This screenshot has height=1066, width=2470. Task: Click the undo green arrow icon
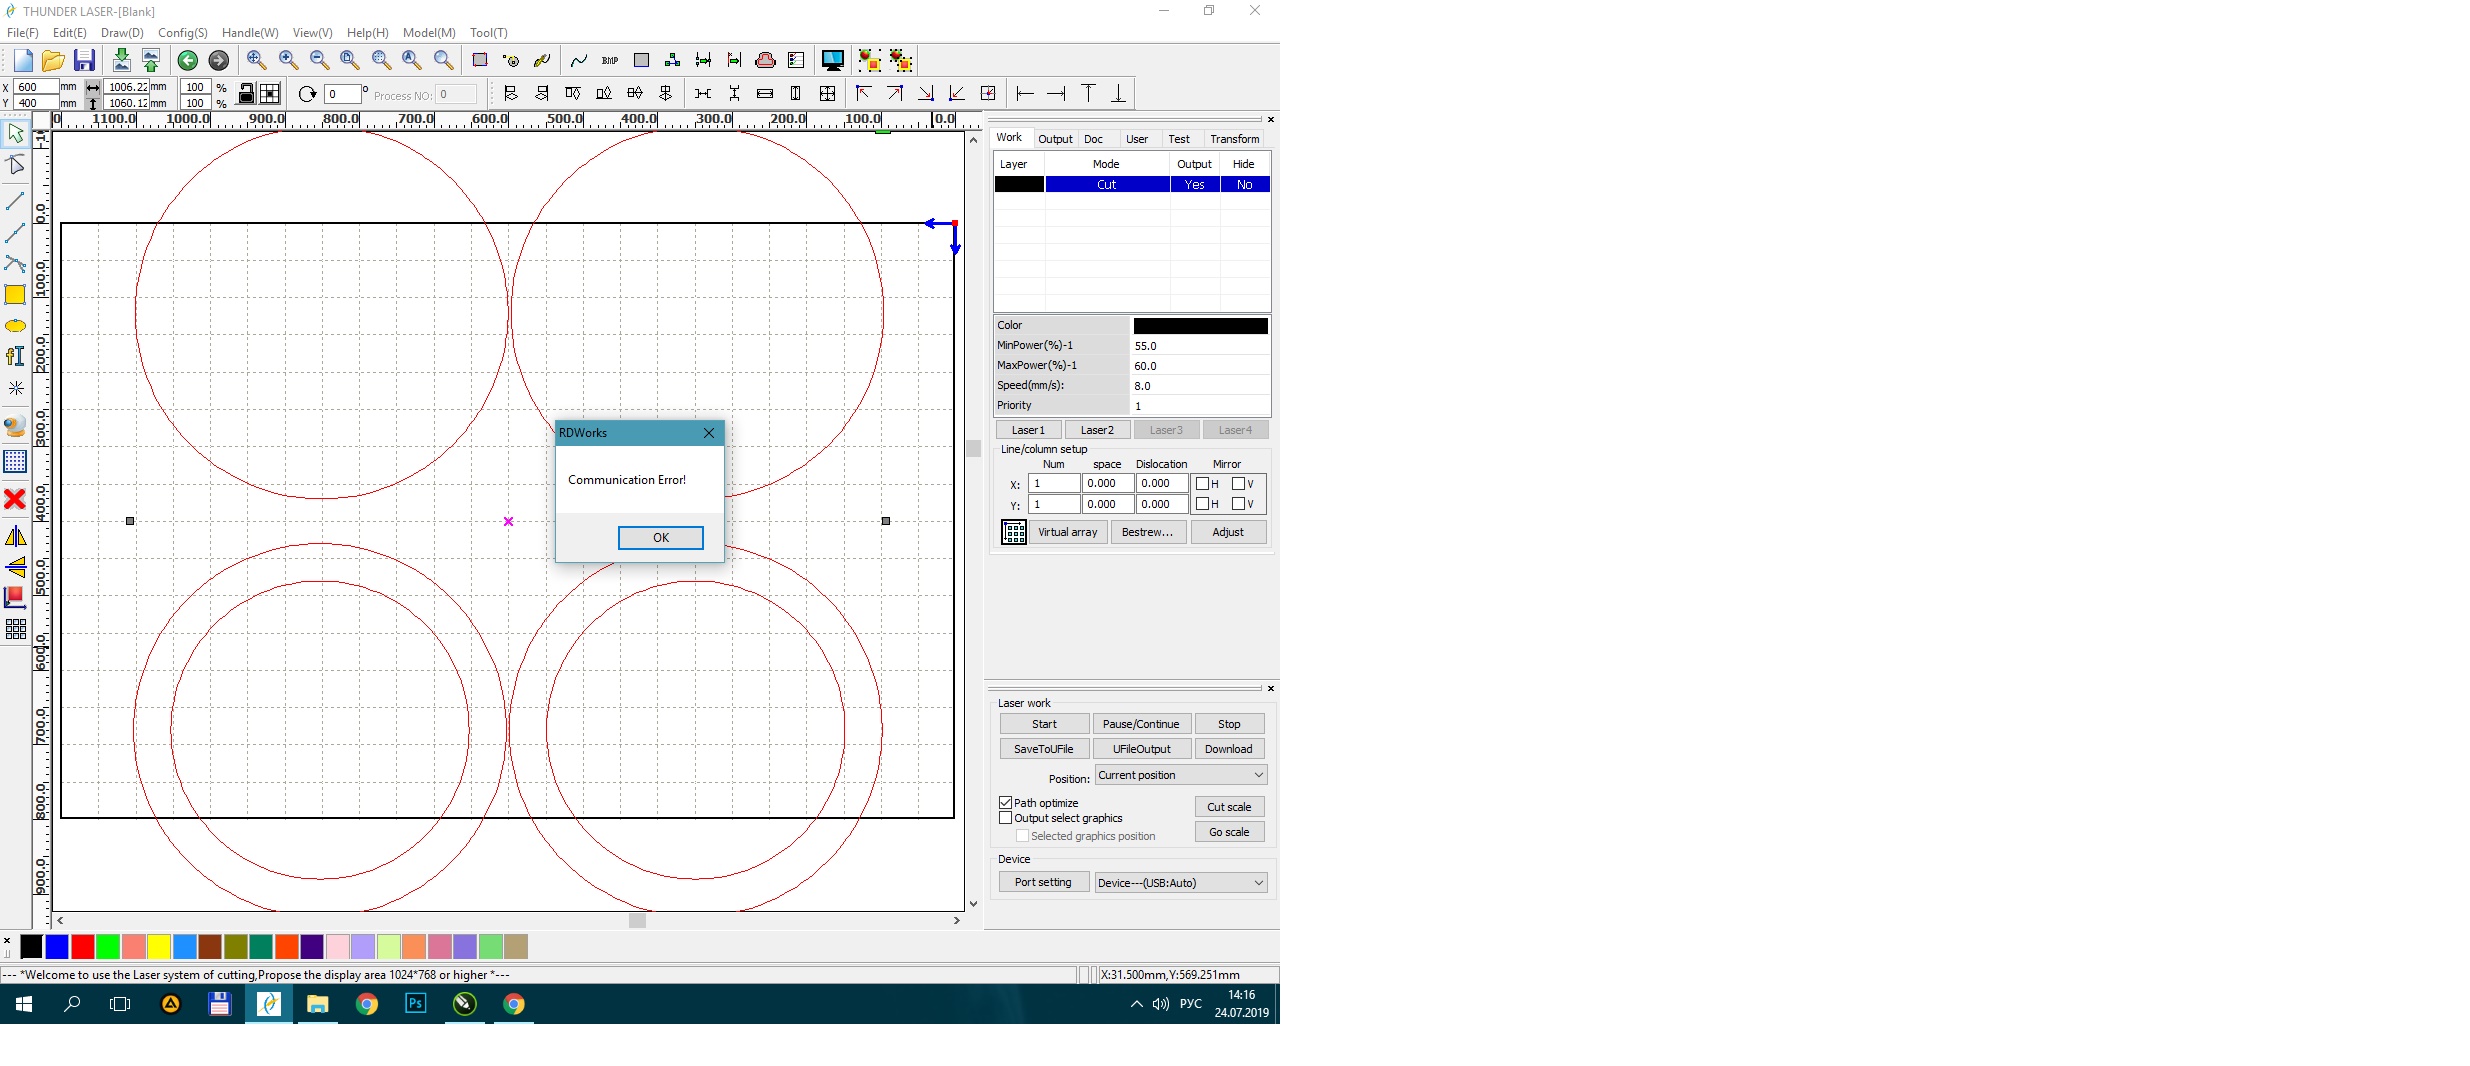(x=187, y=60)
